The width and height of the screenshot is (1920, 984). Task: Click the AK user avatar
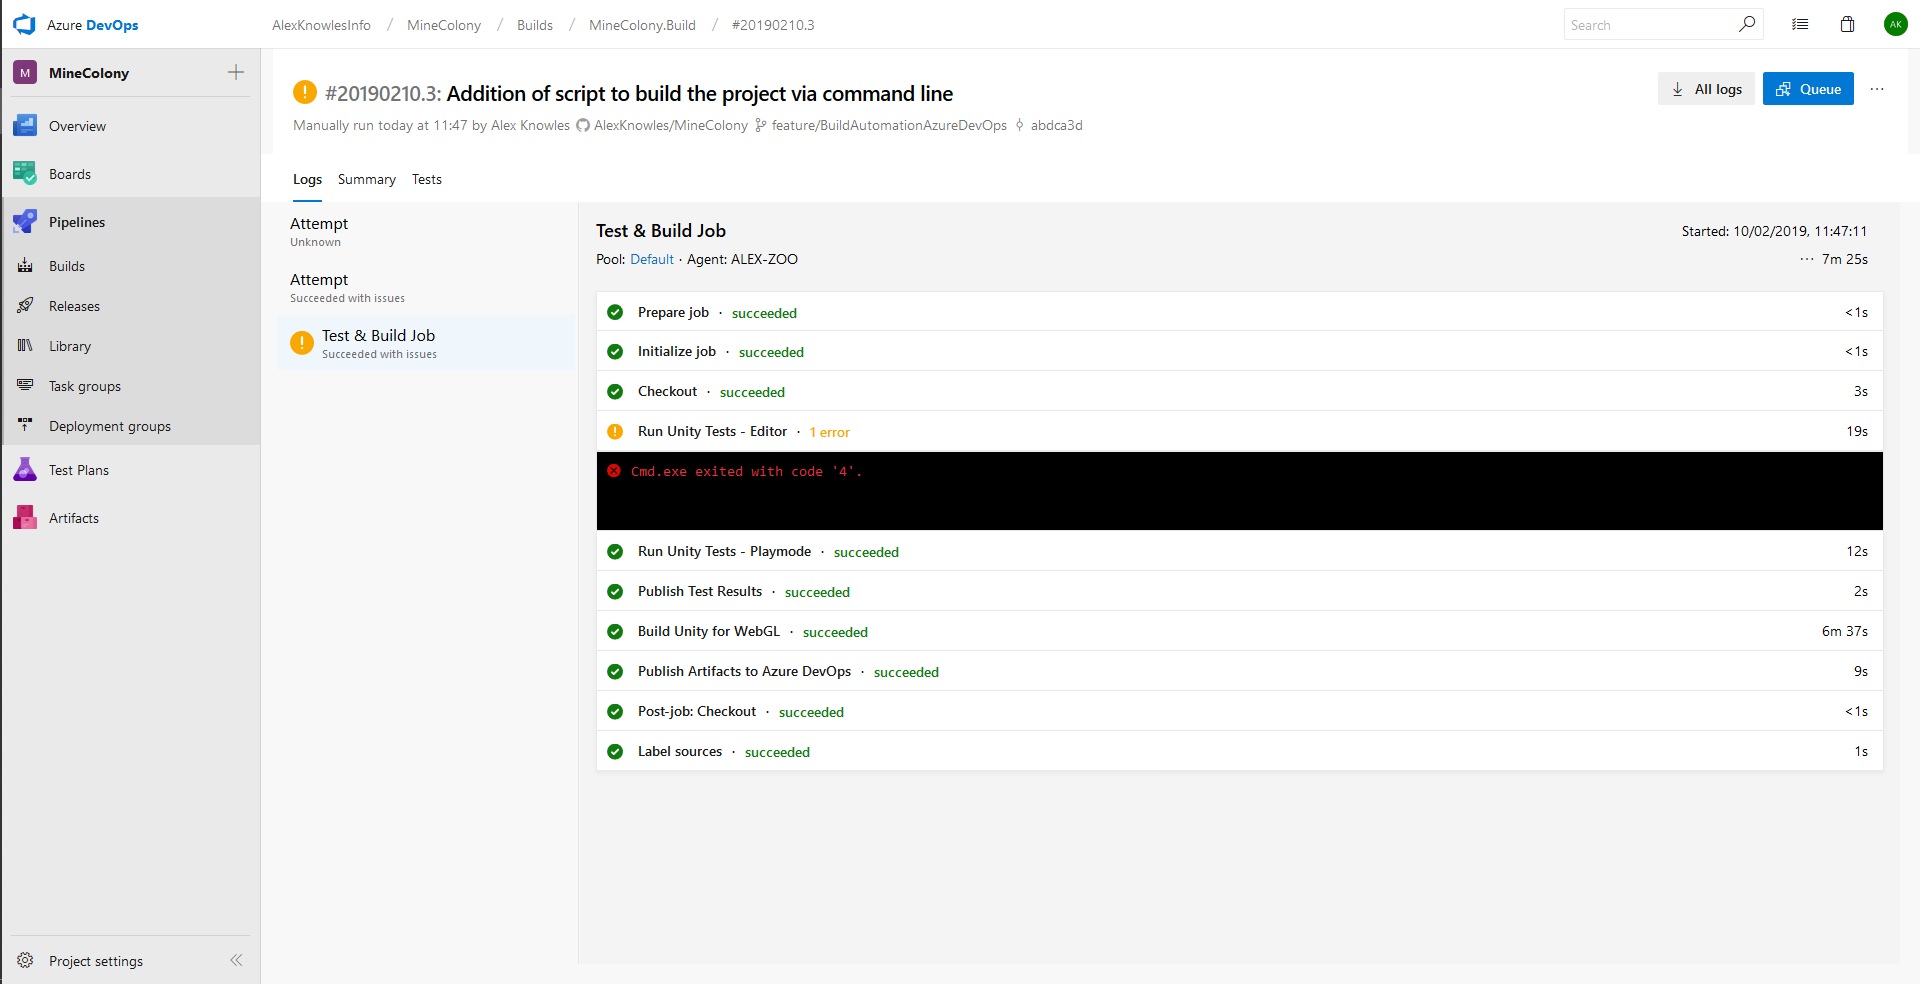point(1895,25)
